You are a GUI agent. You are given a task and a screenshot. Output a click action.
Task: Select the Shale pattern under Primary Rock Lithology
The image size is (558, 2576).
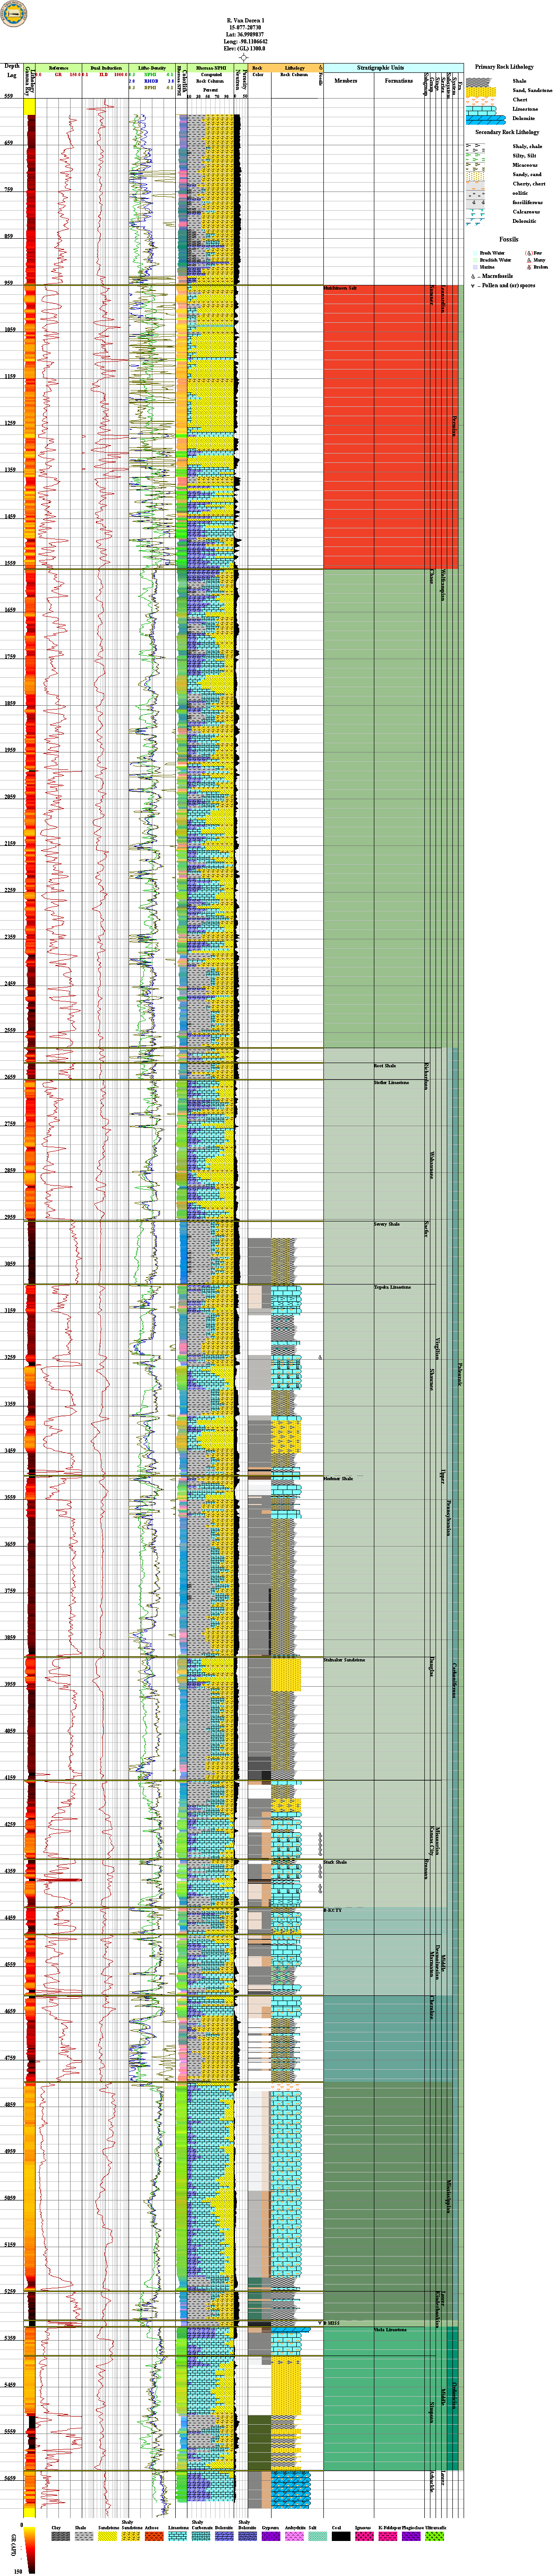click(x=479, y=82)
